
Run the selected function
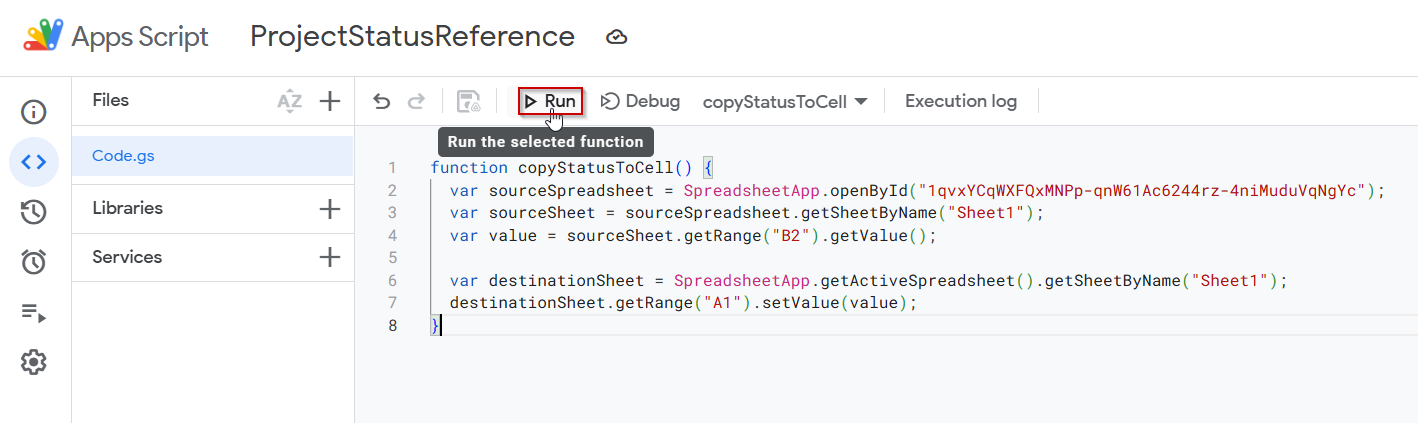click(550, 101)
